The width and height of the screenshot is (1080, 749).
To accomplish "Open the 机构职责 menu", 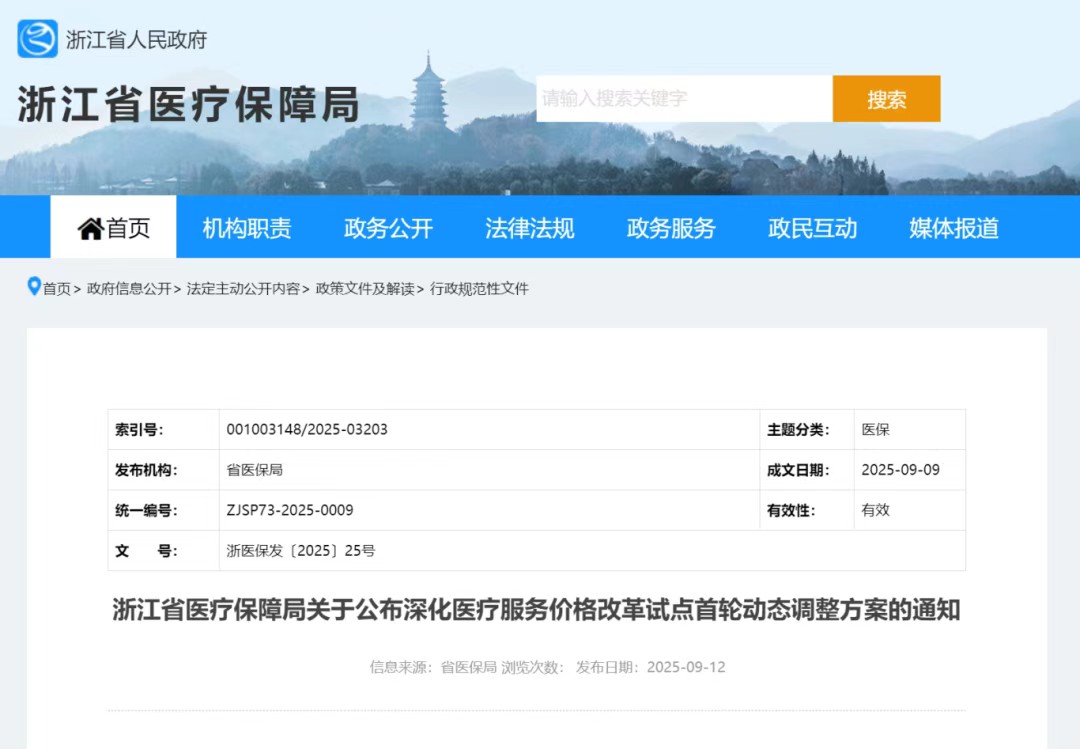I will click(247, 228).
